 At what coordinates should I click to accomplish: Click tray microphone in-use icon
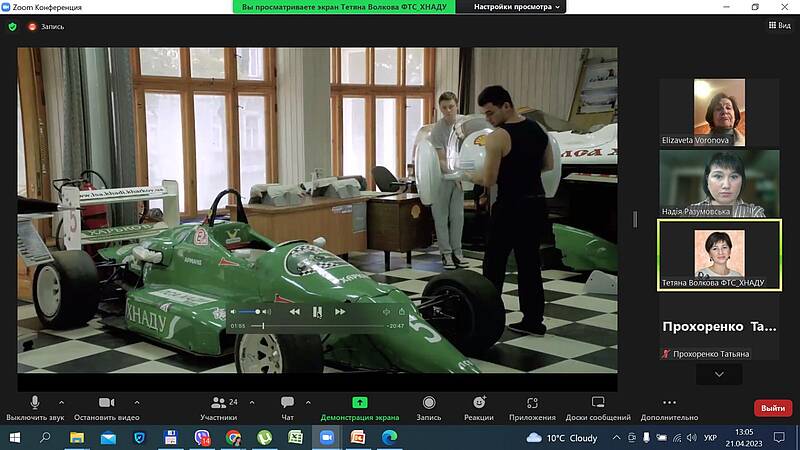(x=646, y=438)
